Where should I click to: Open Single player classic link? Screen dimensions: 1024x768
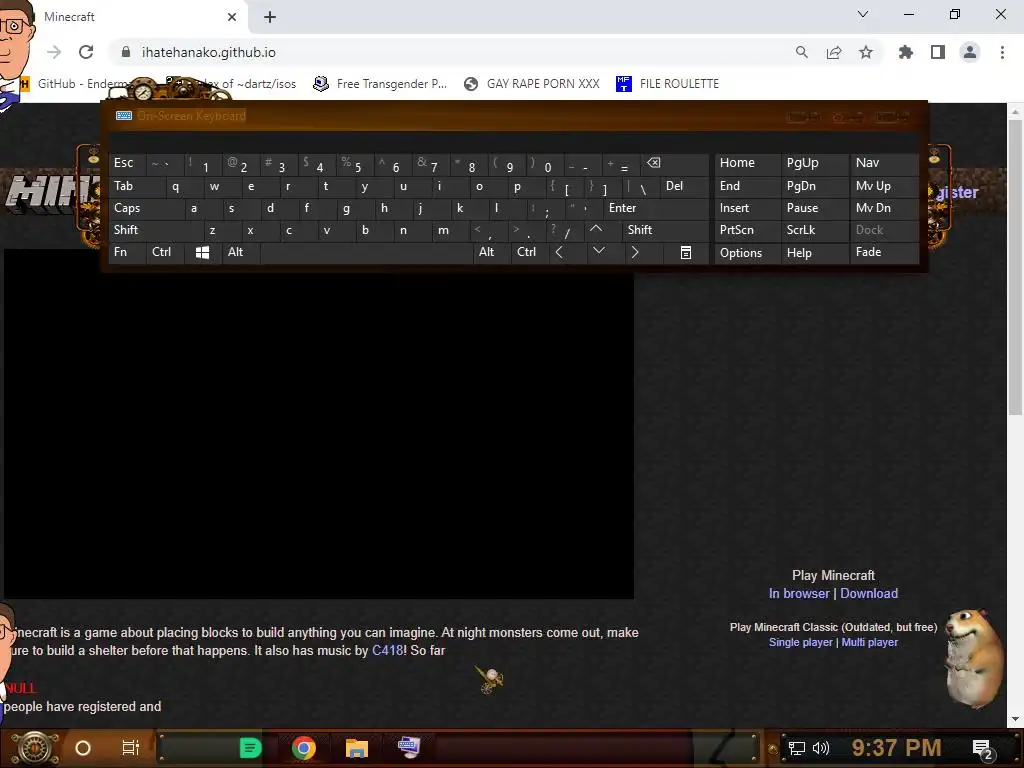[x=801, y=643]
